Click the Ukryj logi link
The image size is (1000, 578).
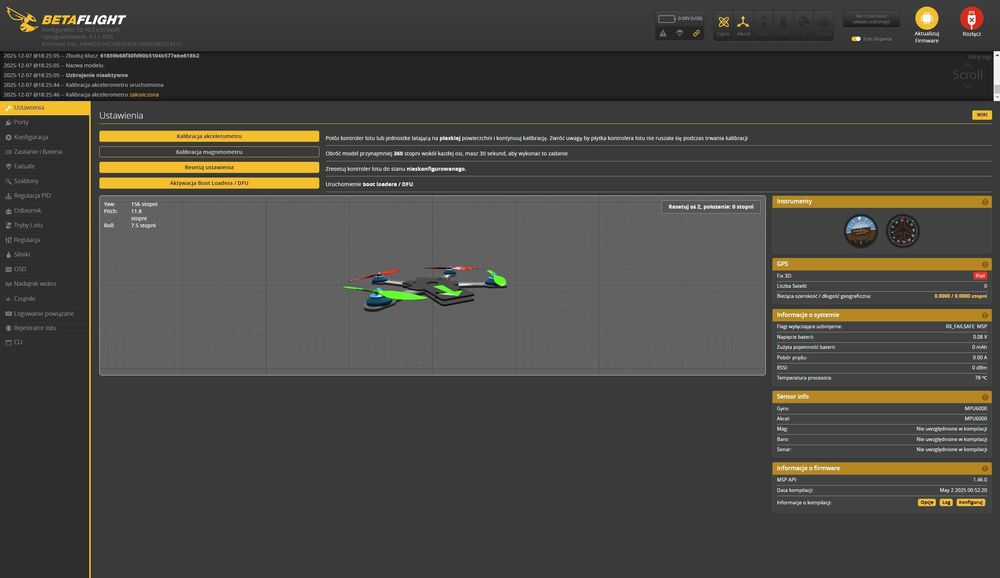979,57
